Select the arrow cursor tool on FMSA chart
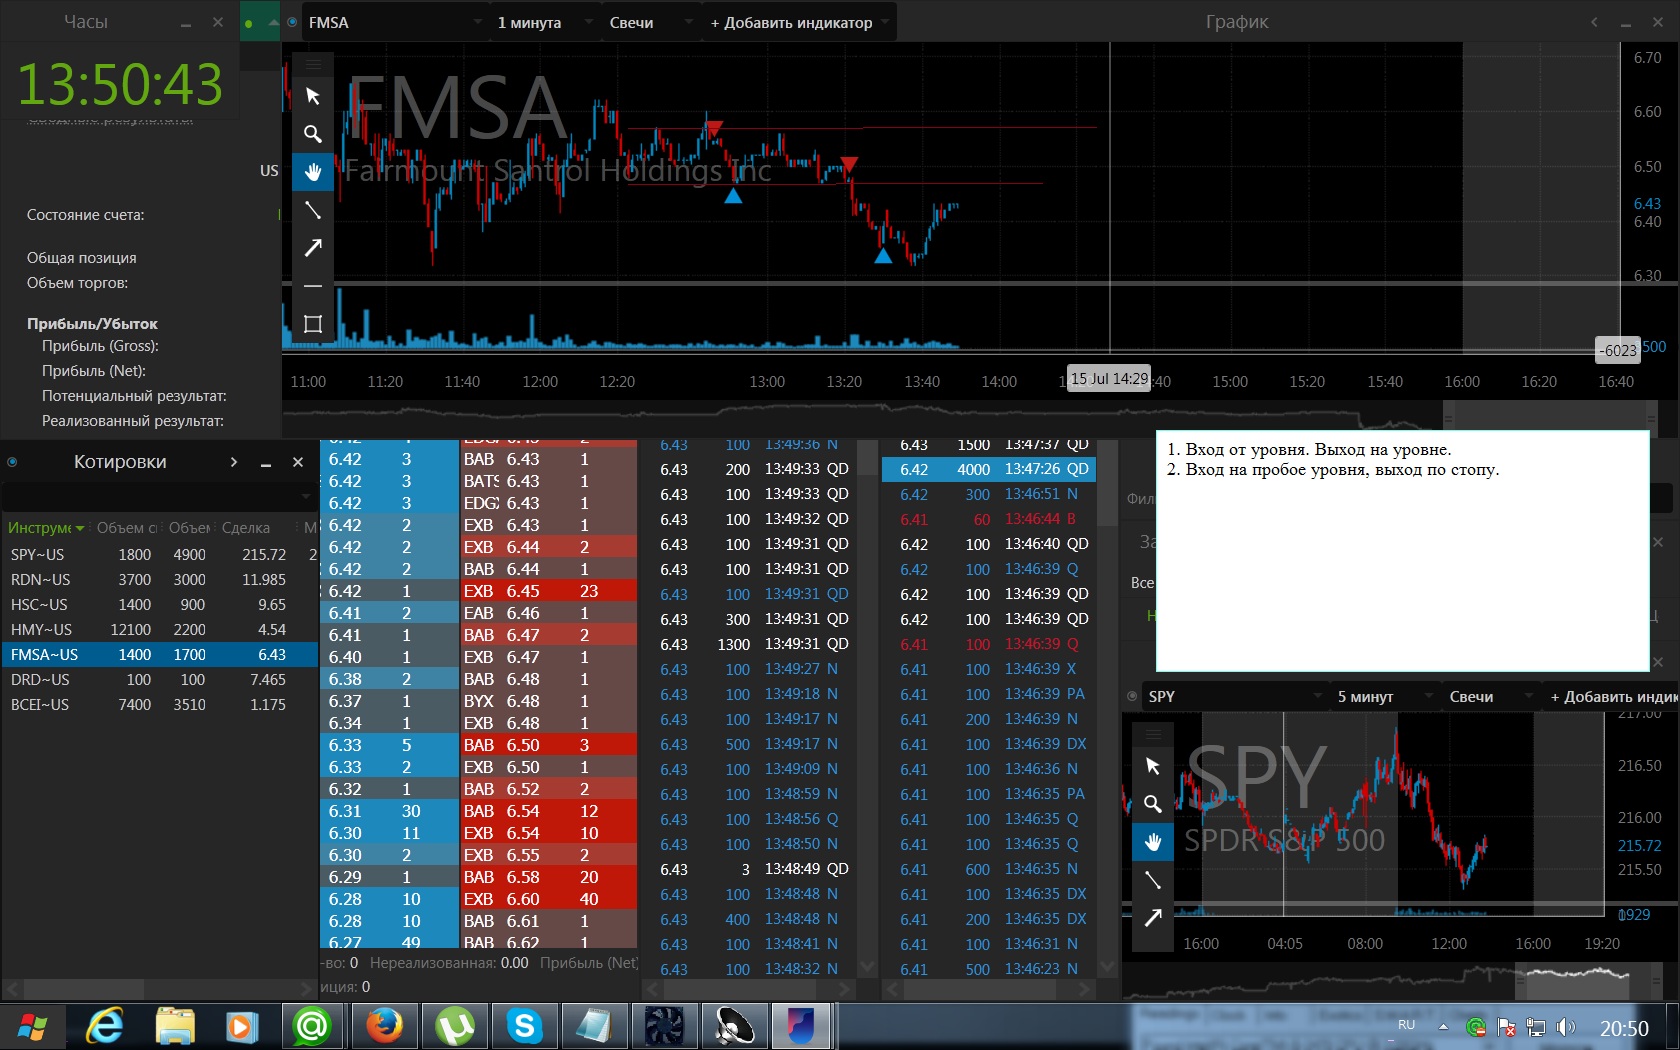The image size is (1680, 1050). tap(313, 96)
